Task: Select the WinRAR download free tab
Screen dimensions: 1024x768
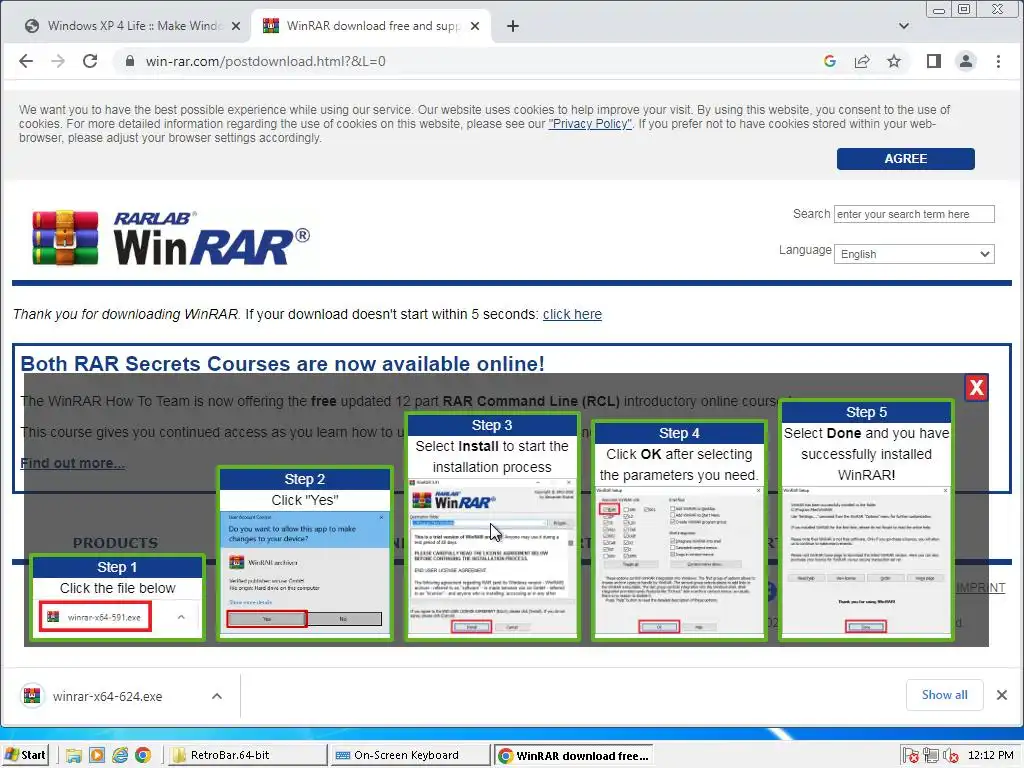Action: pyautogui.click(x=371, y=26)
